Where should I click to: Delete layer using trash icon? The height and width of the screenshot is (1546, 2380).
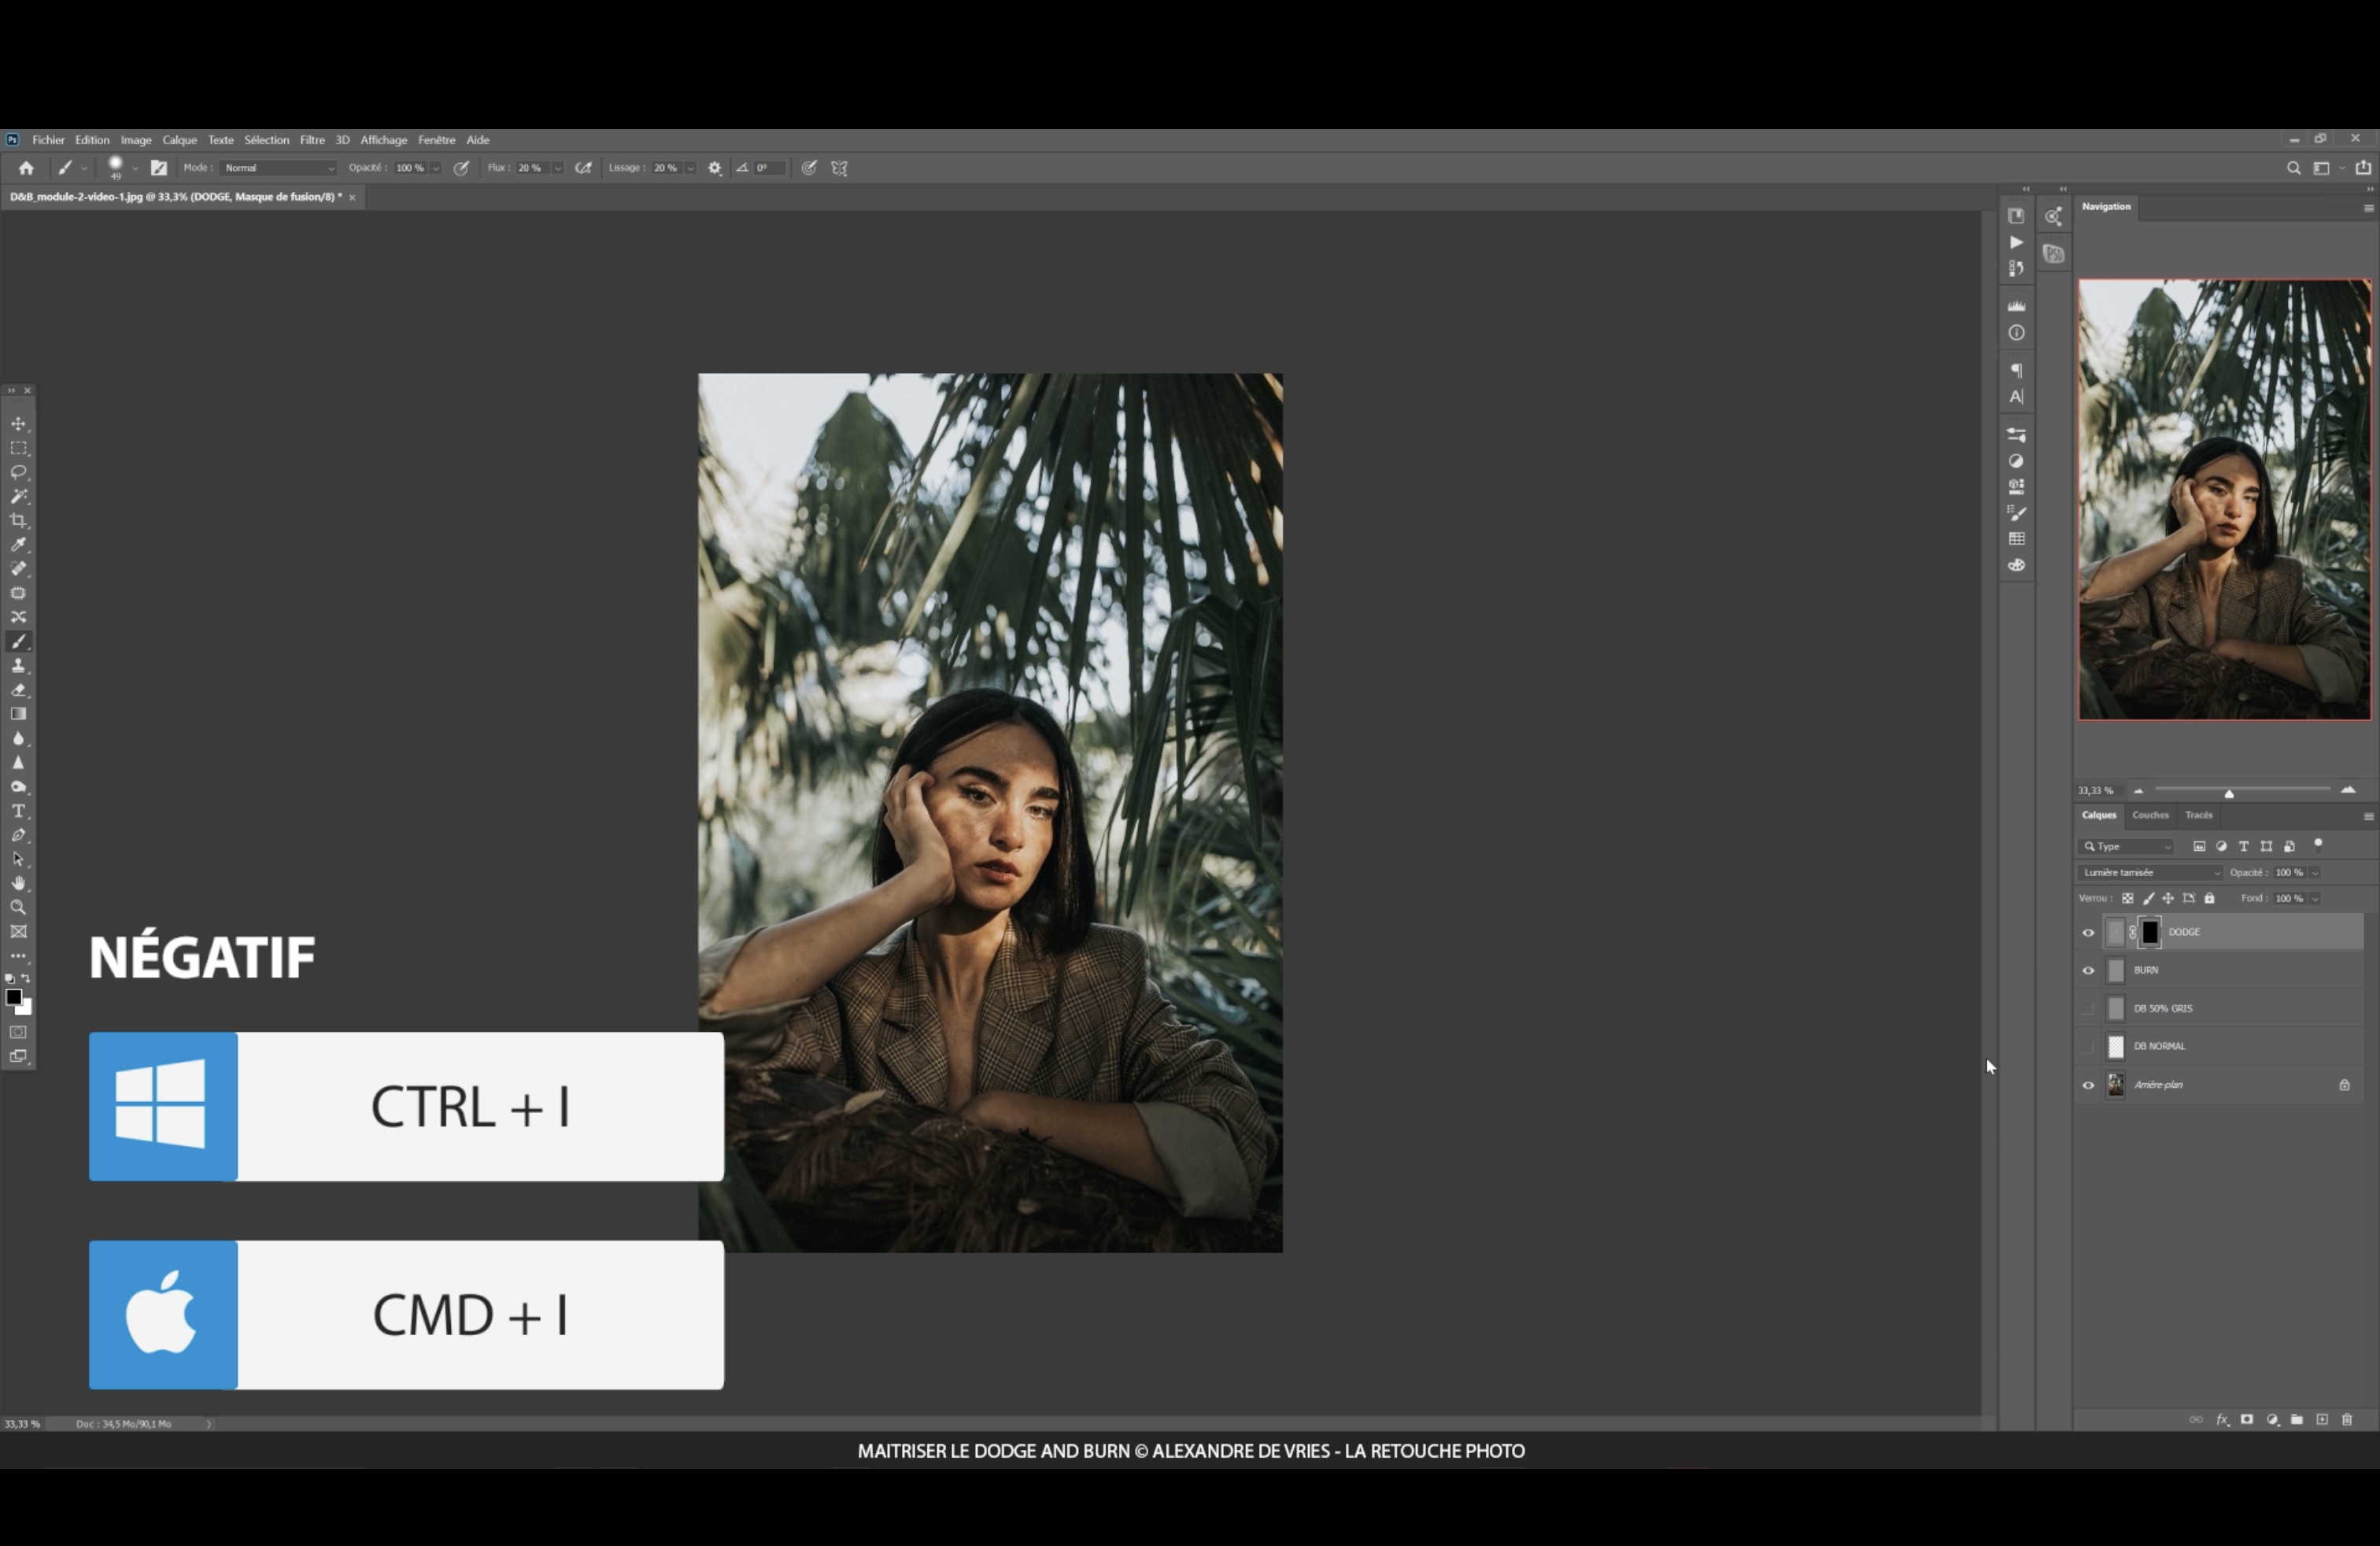2347,1420
